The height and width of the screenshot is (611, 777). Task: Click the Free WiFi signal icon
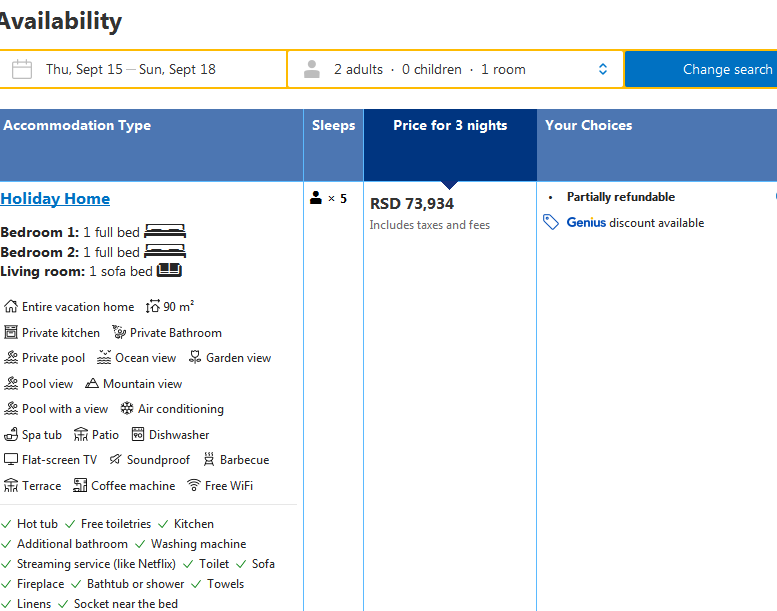194,485
